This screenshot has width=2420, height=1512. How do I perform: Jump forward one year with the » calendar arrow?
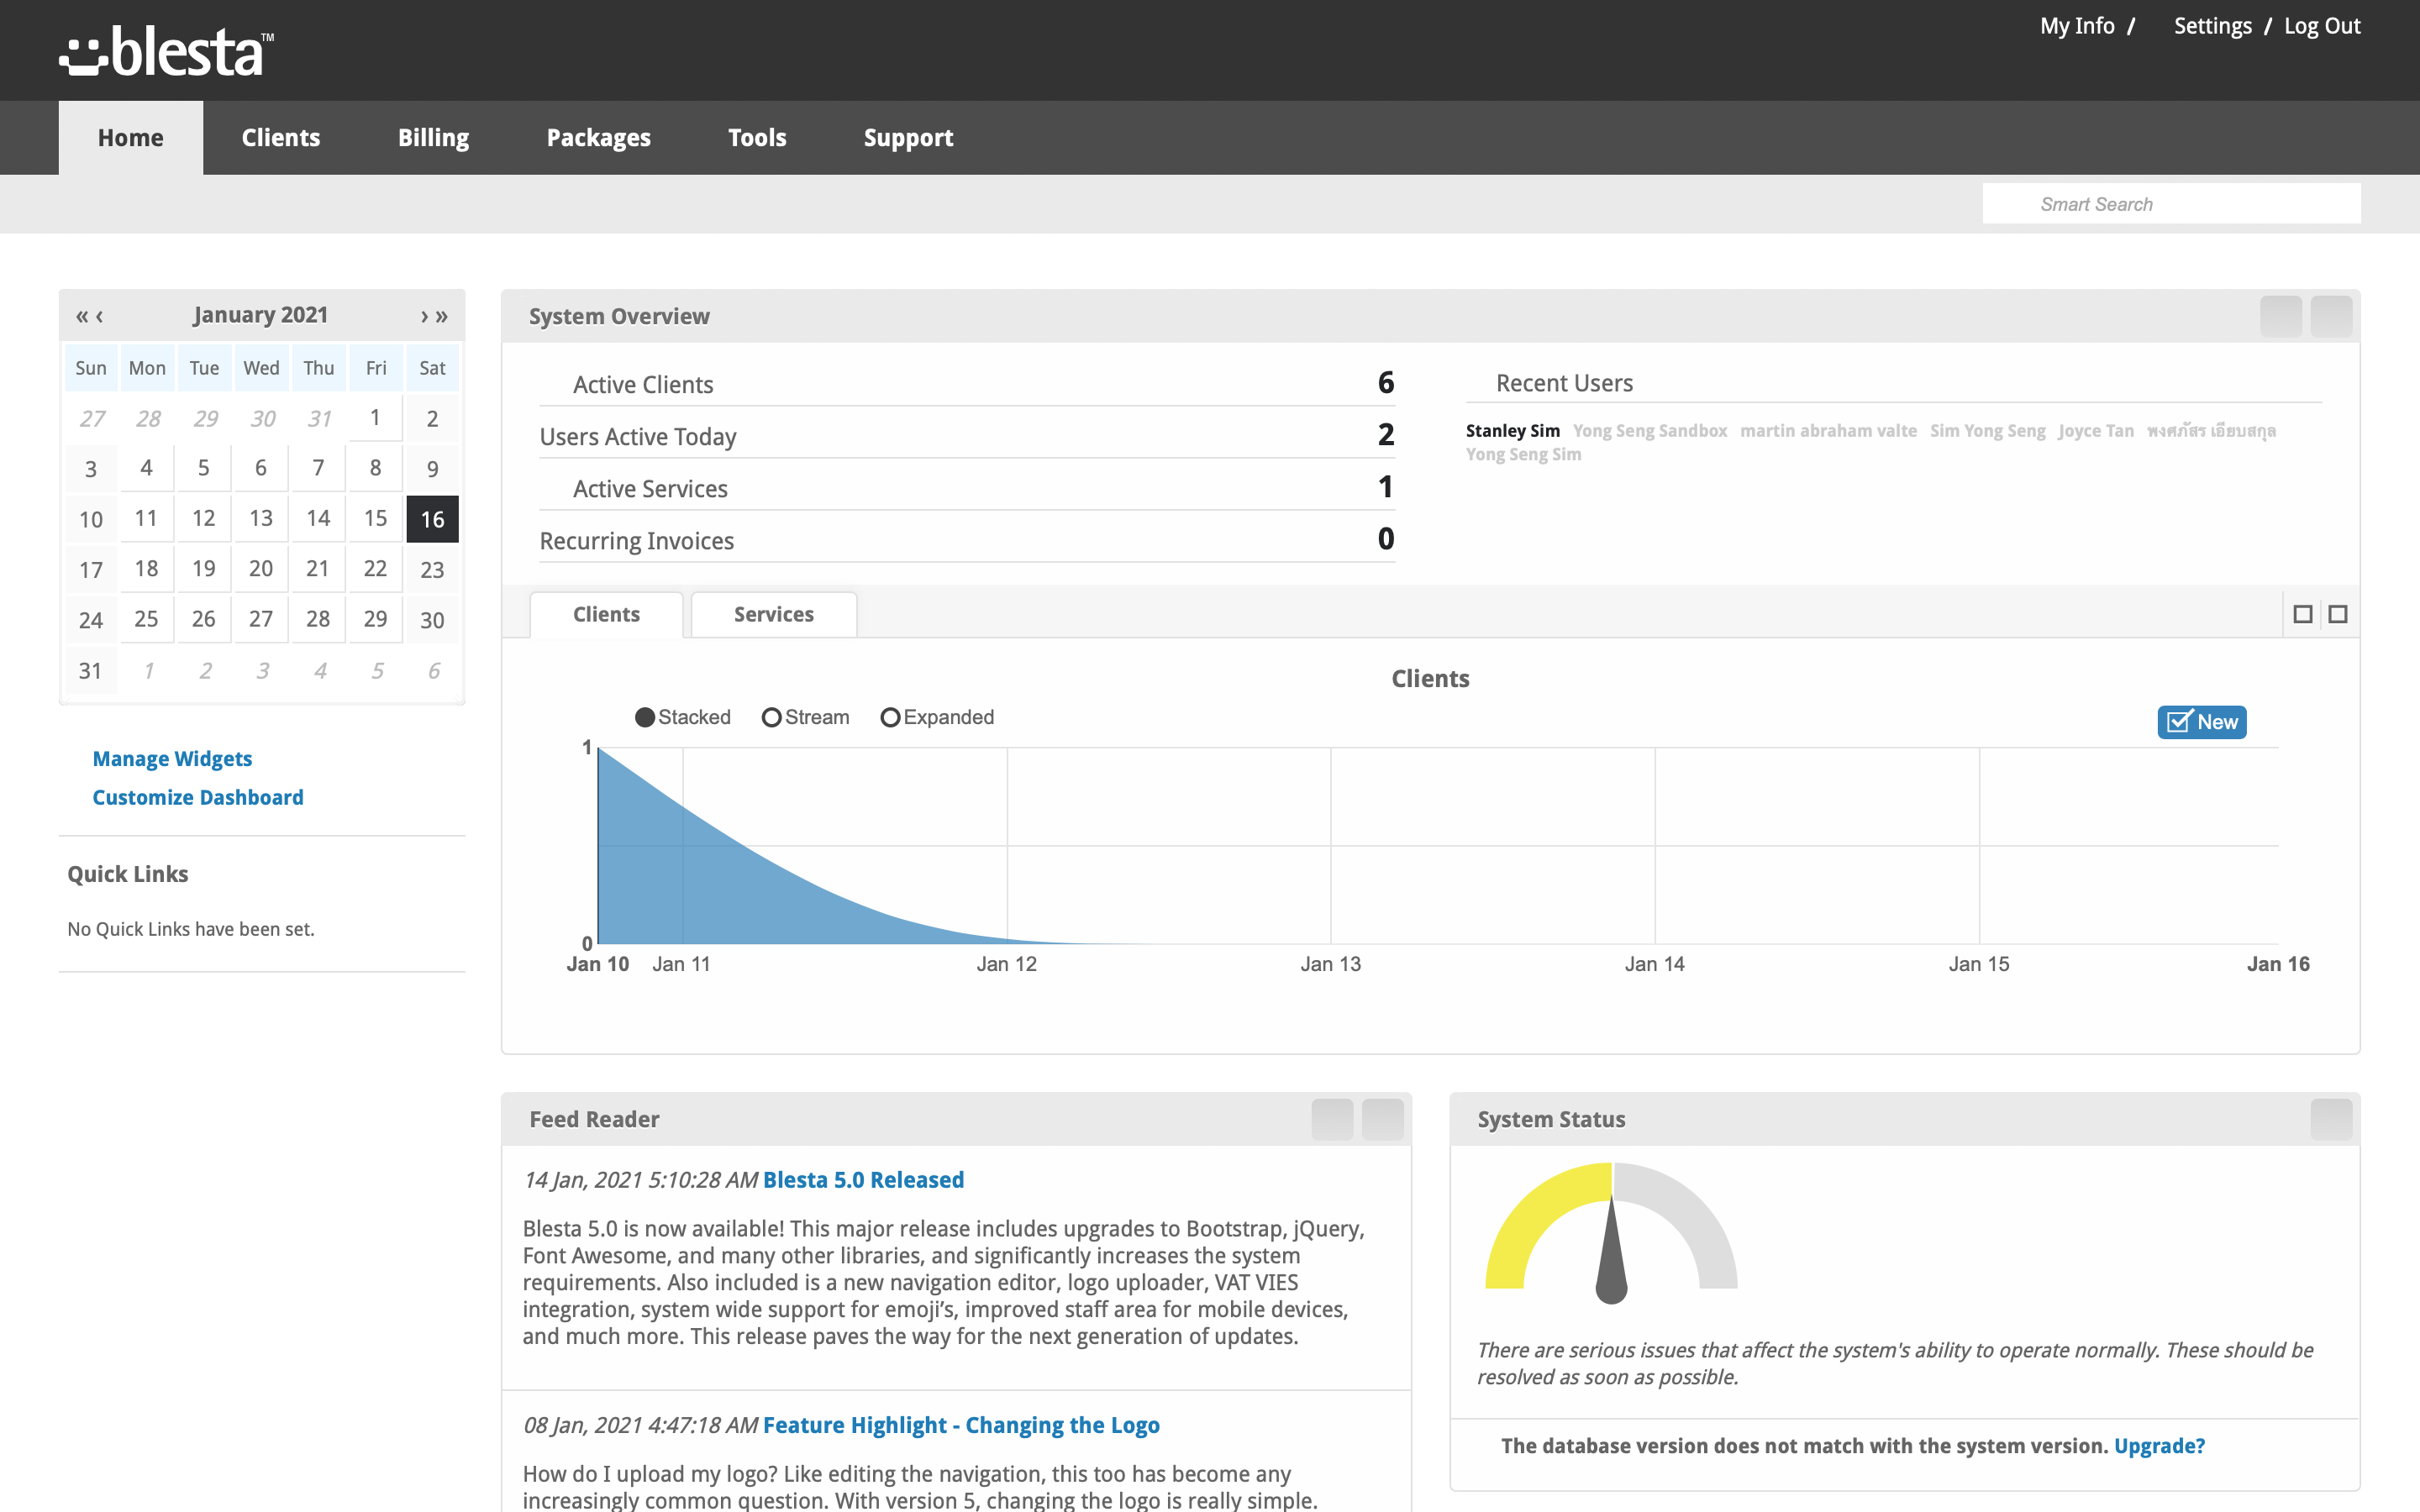coord(441,316)
